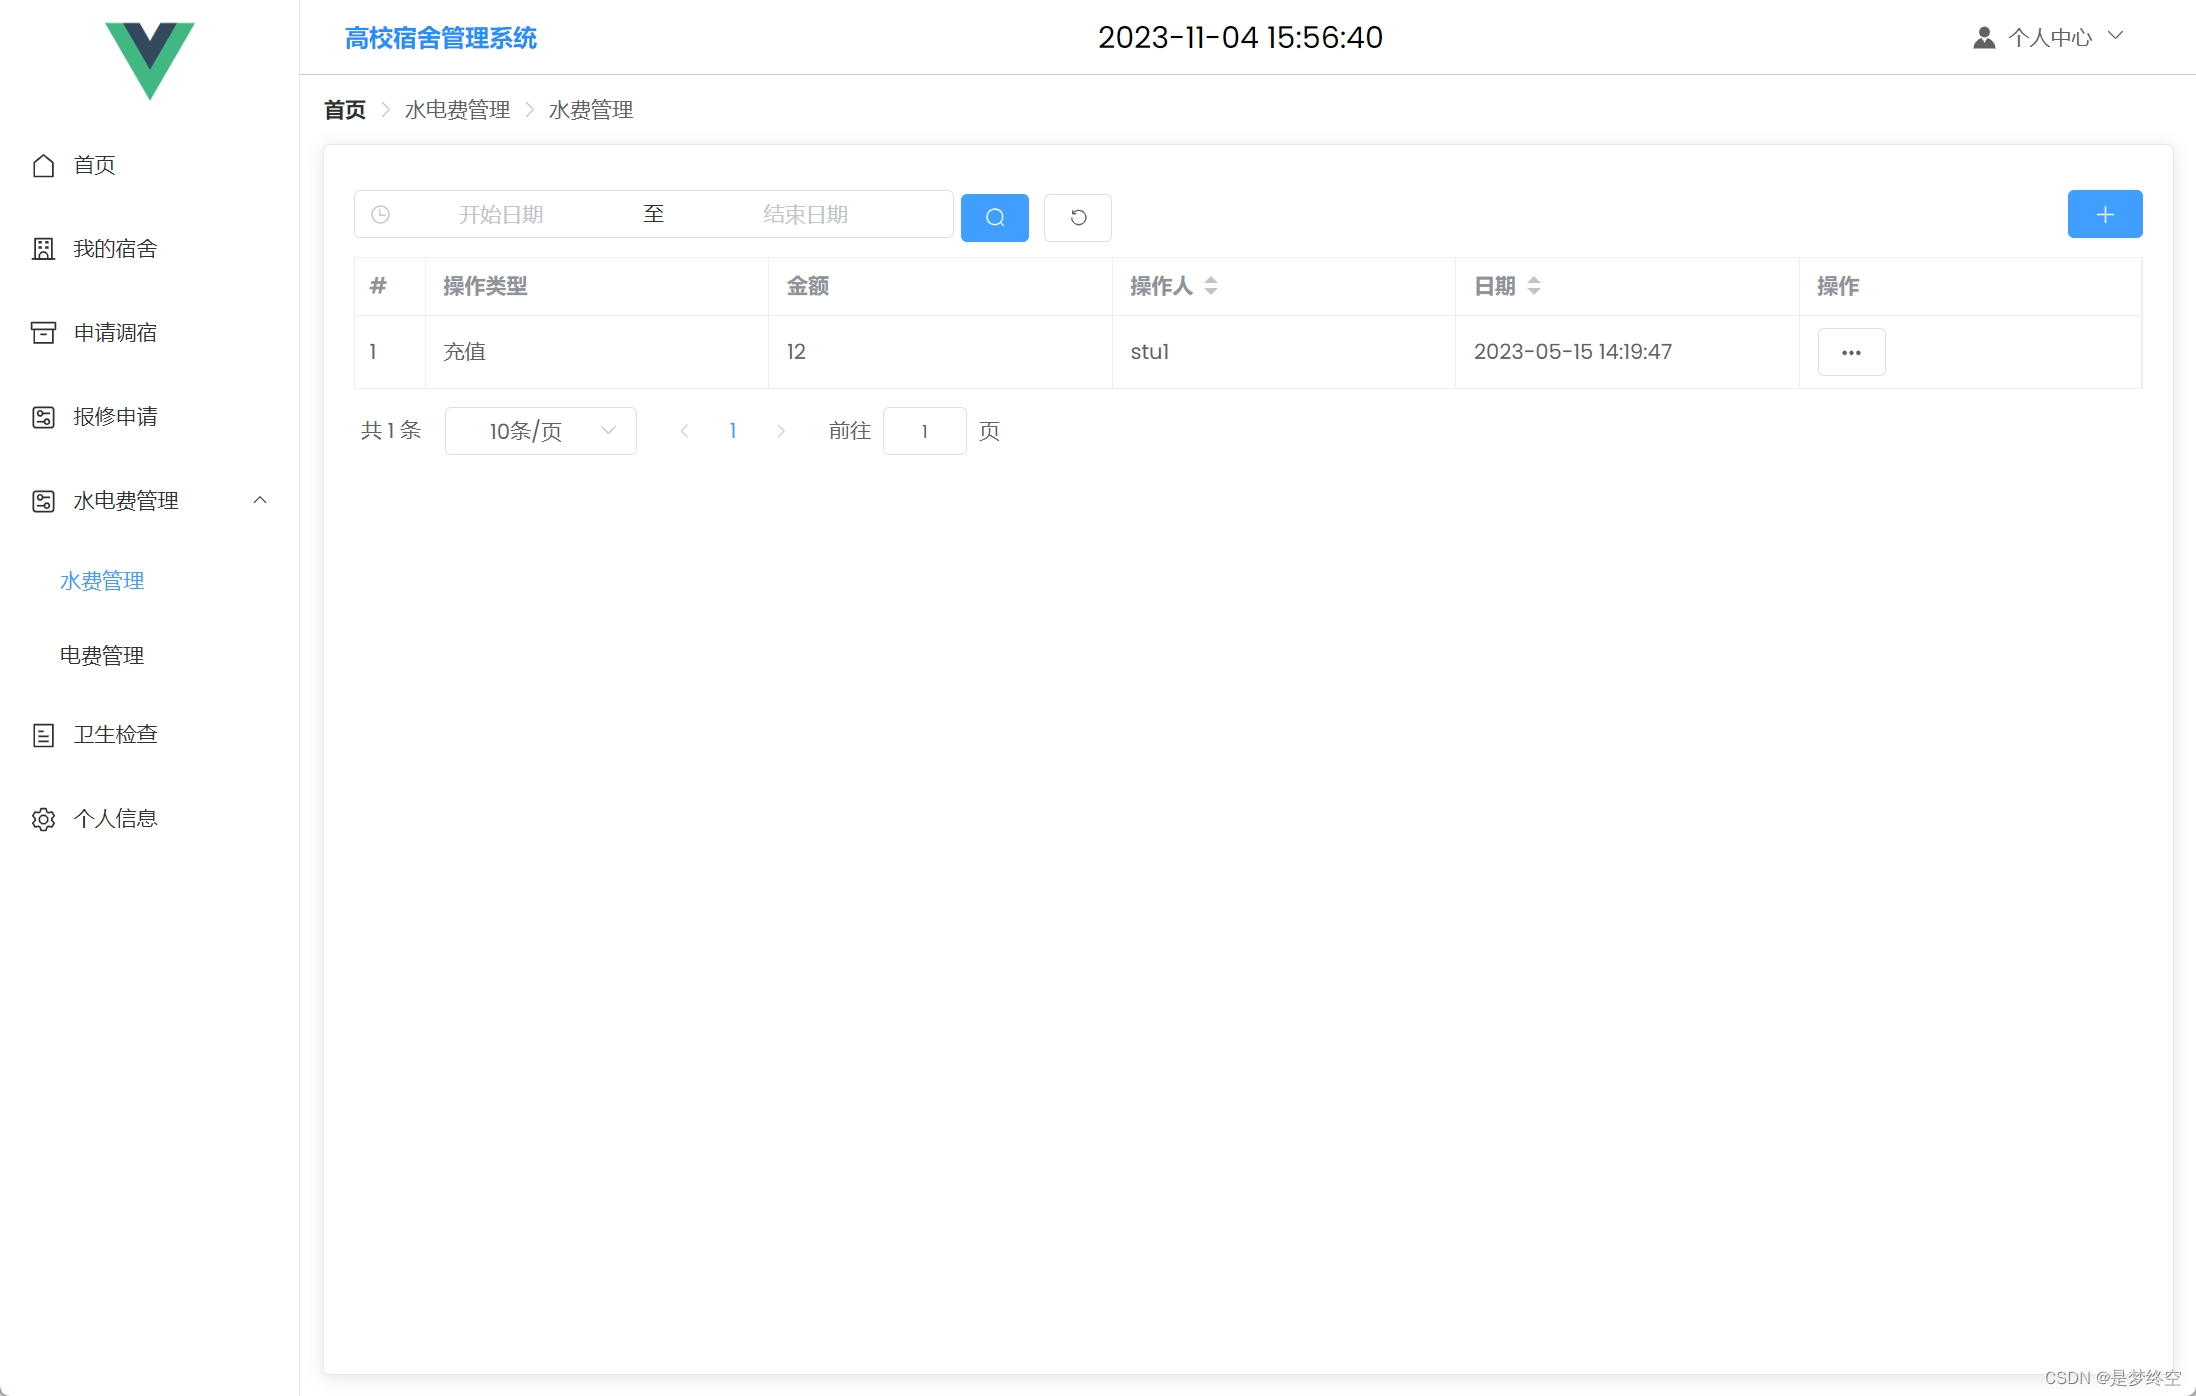Click the 结束日期 end date input

[x=805, y=214]
